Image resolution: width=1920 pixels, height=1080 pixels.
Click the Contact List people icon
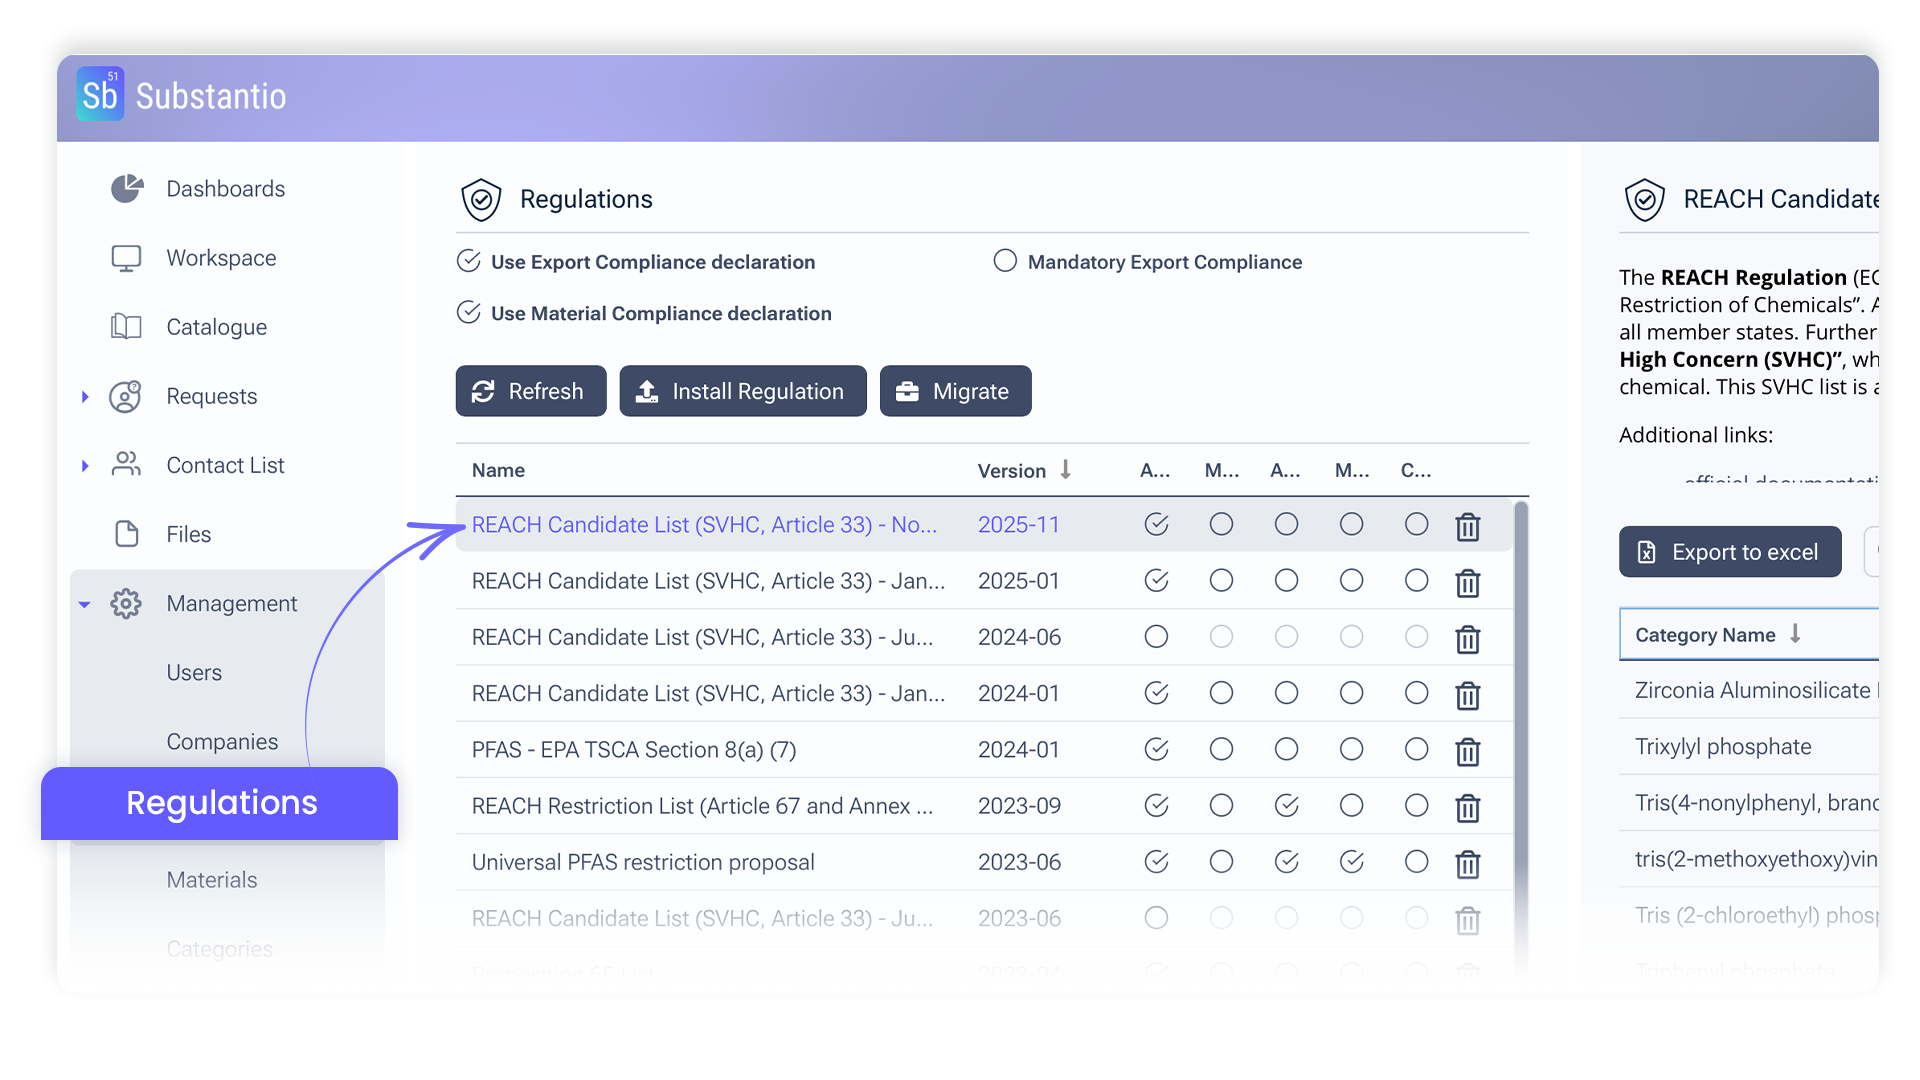(x=126, y=465)
